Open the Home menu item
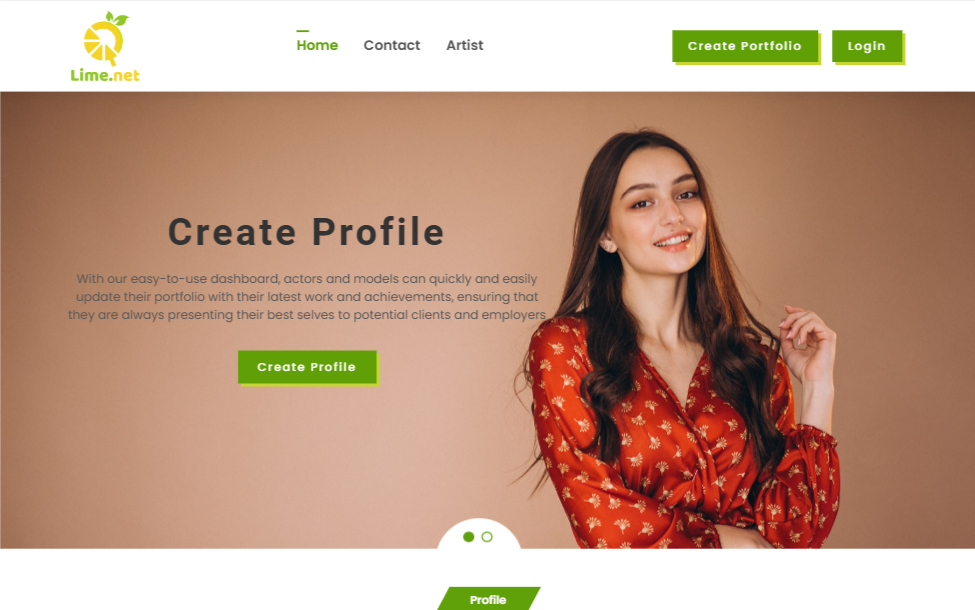The image size is (975, 610). point(317,45)
